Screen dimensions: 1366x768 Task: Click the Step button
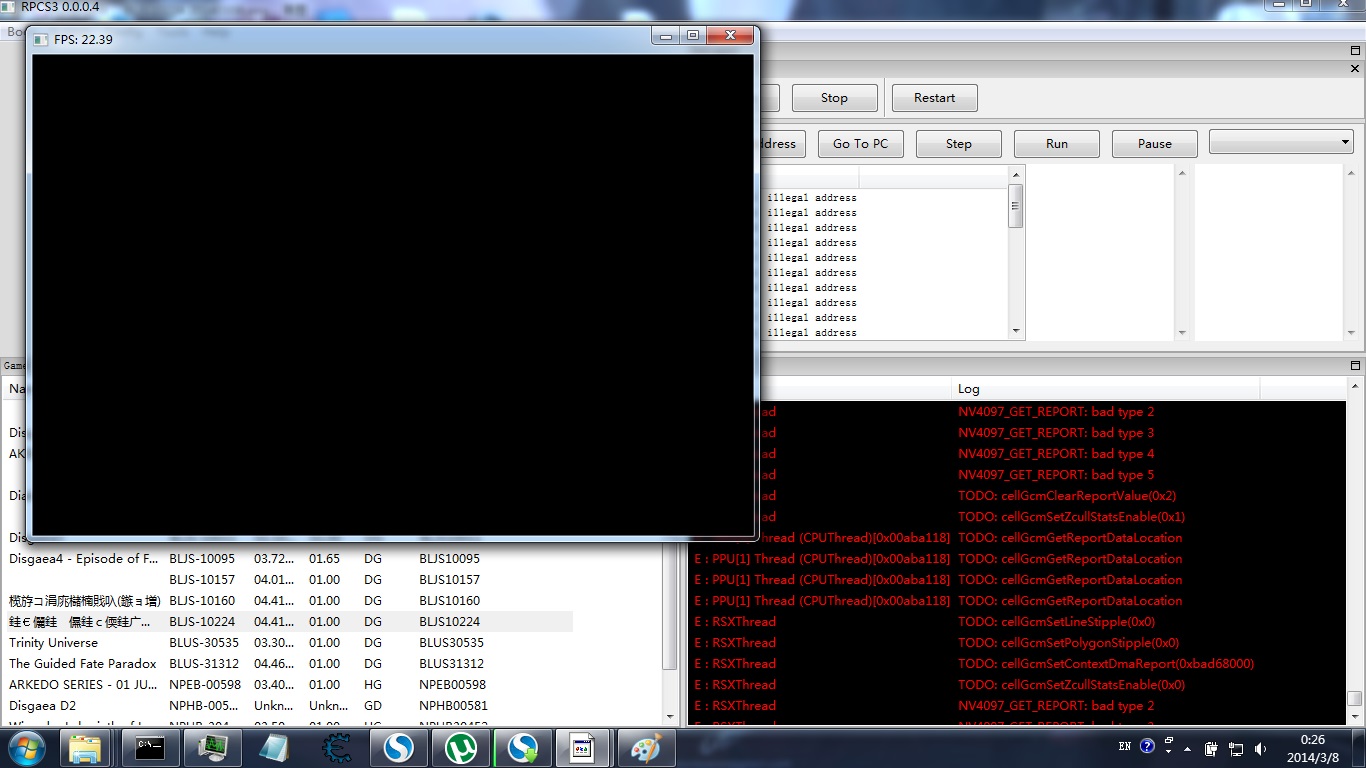[x=958, y=144]
